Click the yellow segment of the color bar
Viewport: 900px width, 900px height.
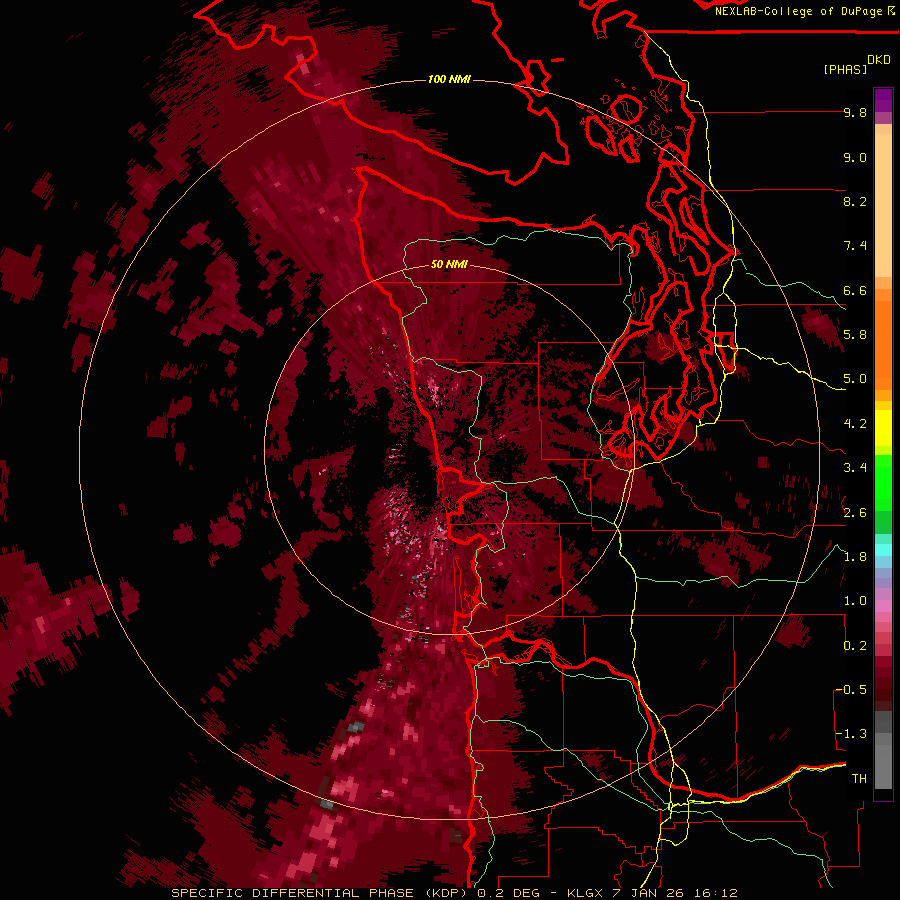pos(883,428)
